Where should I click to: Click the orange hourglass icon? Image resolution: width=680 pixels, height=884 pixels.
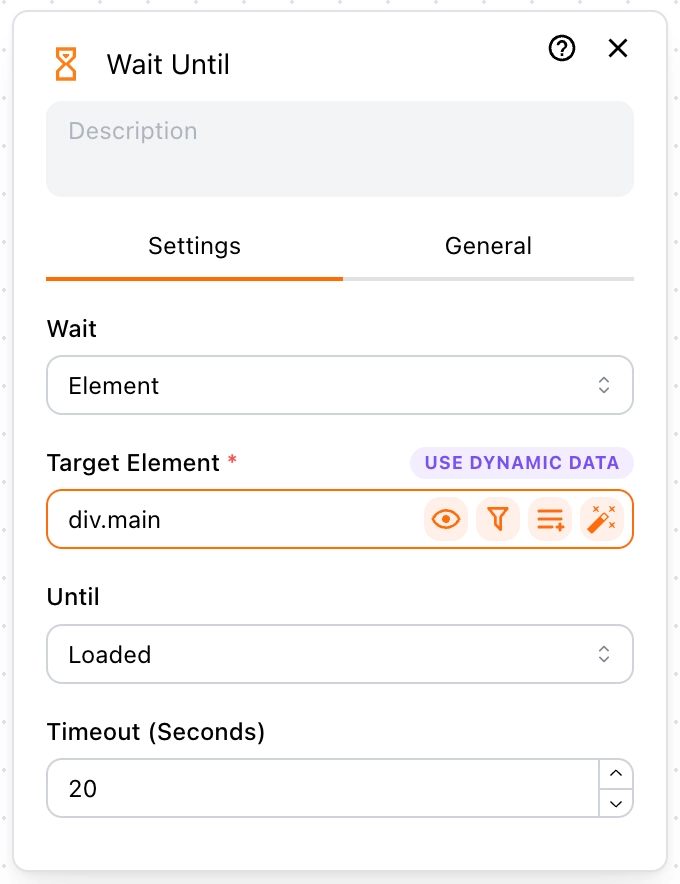[x=66, y=64]
